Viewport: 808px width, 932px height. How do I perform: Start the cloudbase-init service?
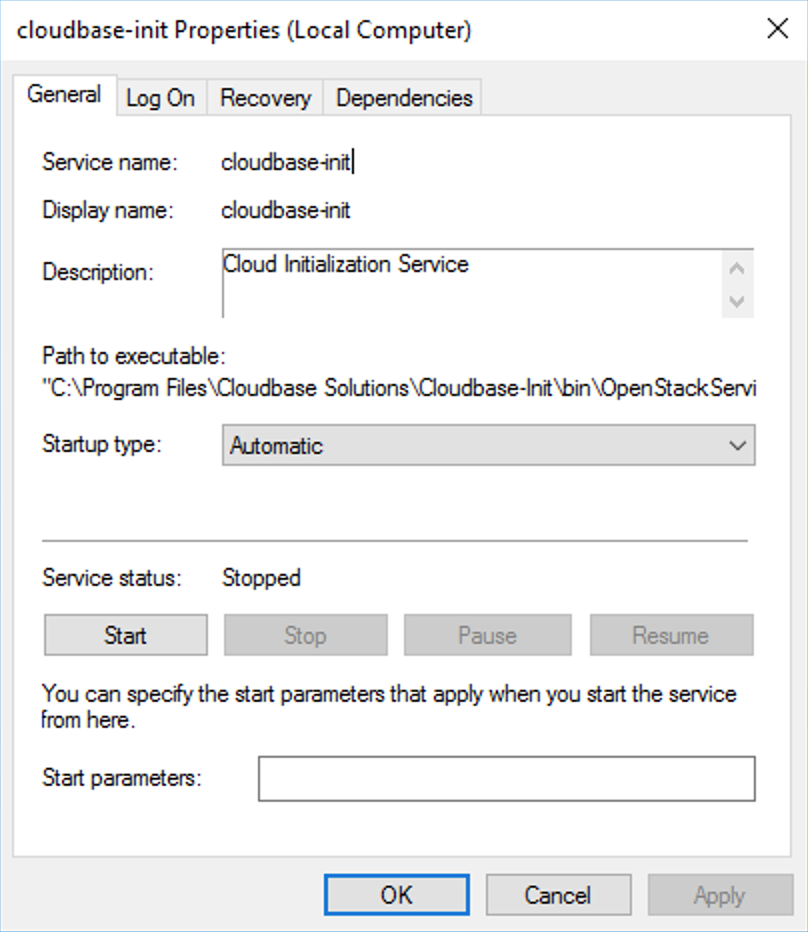click(126, 635)
